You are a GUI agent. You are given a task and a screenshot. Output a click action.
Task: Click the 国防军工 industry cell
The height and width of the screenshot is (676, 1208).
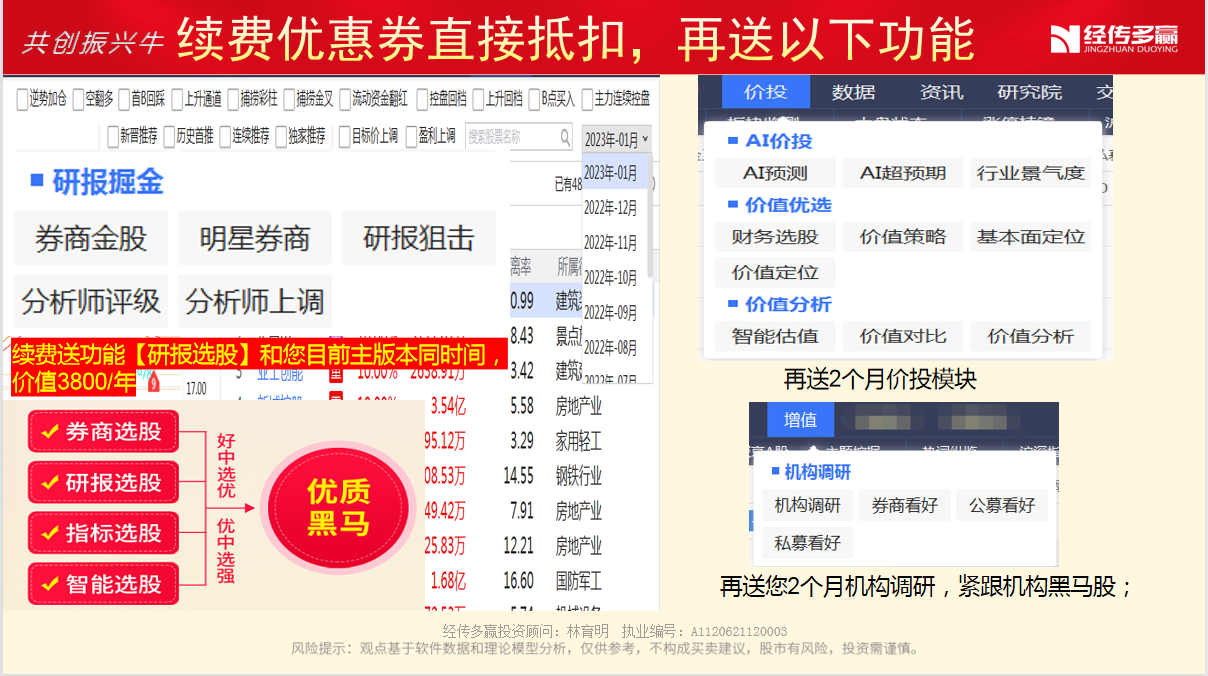pyautogui.click(x=579, y=580)
